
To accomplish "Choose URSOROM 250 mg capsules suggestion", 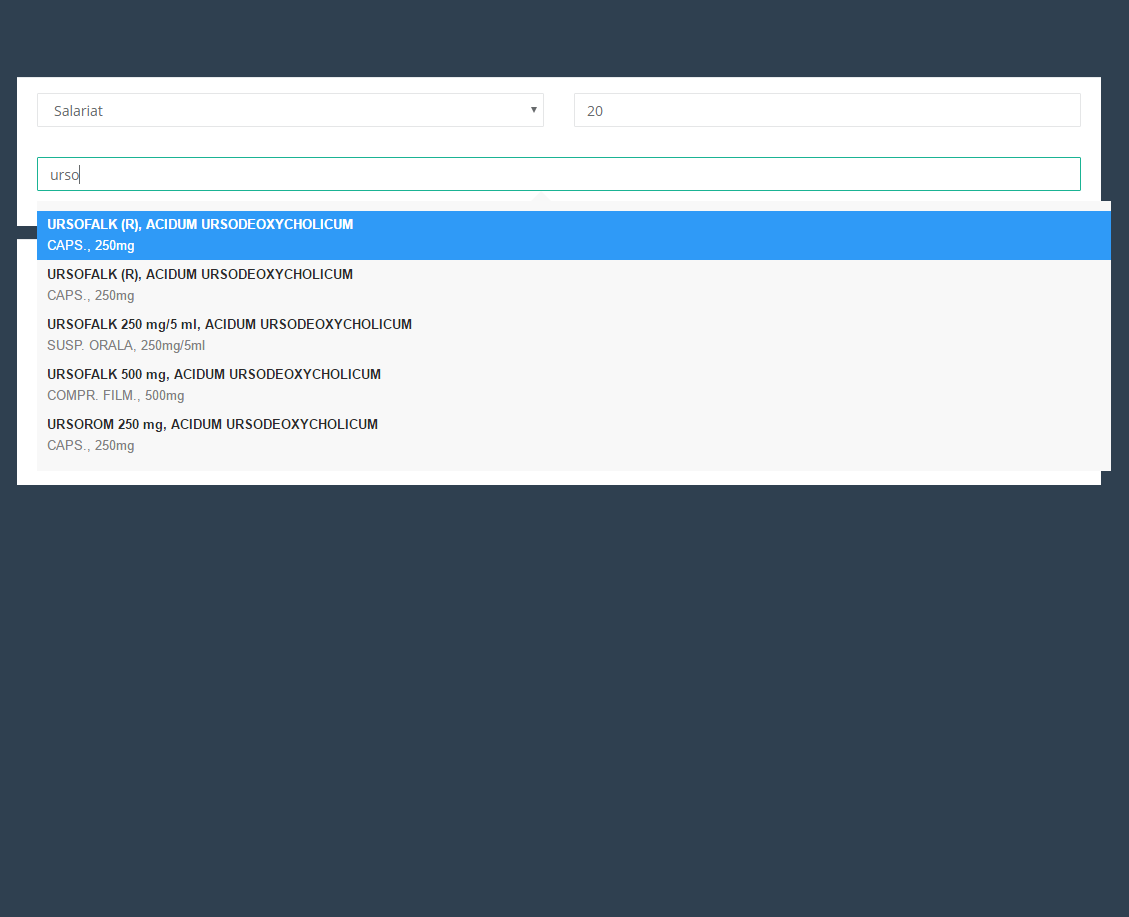I will pos(574,435).
